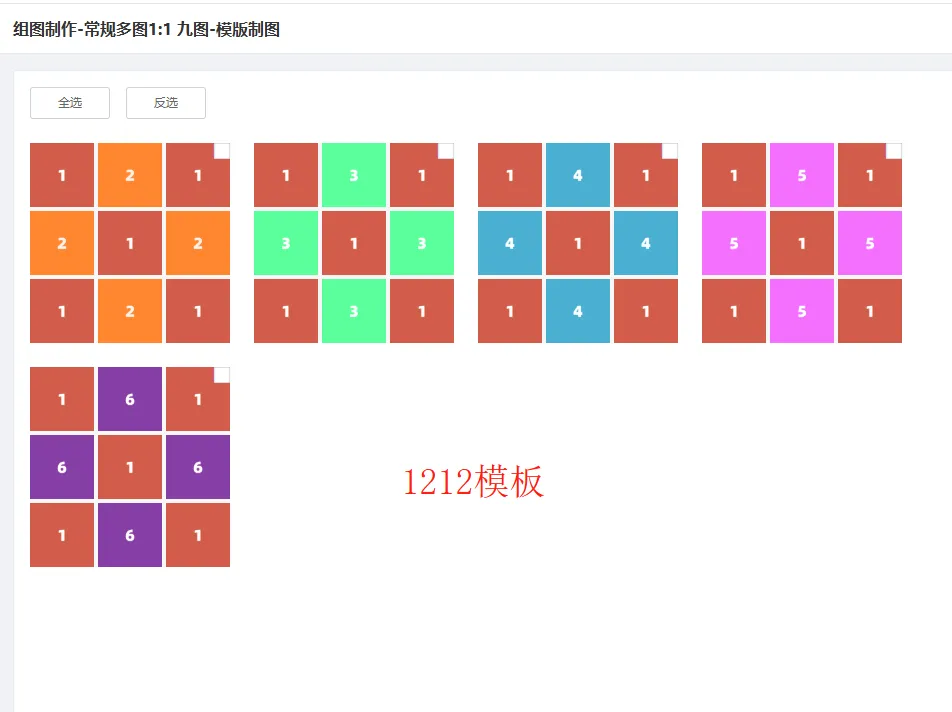
Task: Click the center red tile of first template
Action: pyautogui.click(x=130, y=242)
